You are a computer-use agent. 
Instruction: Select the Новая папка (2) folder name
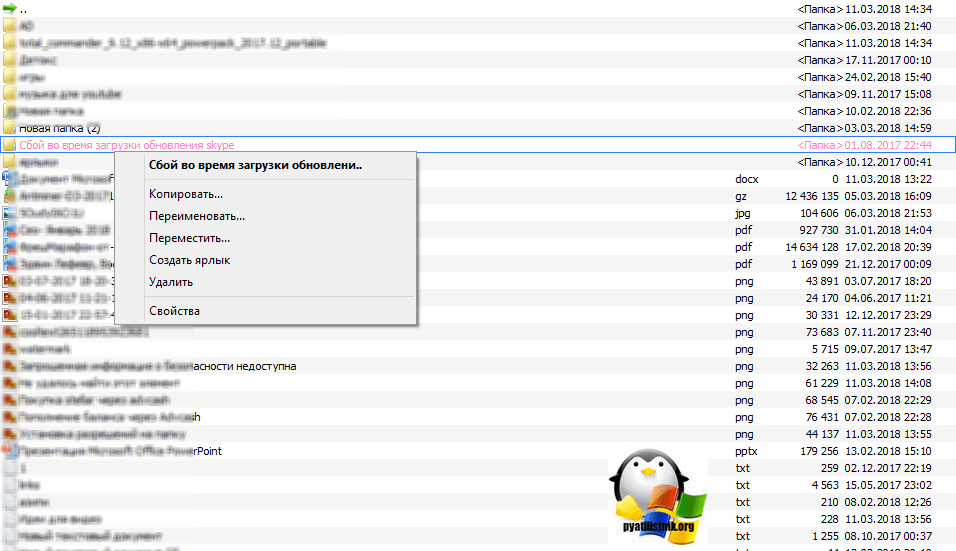(x=60, y=128)
